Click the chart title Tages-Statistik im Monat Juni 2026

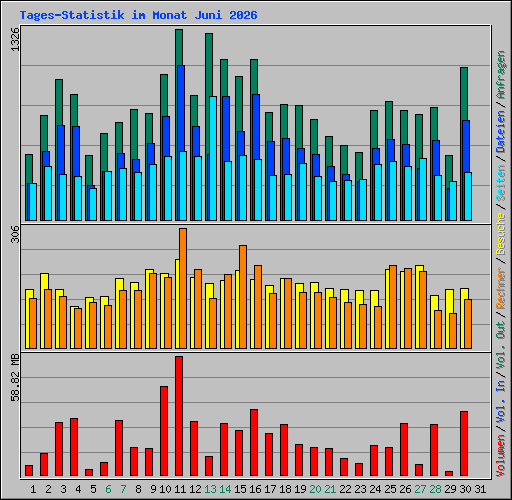point(138,15)
